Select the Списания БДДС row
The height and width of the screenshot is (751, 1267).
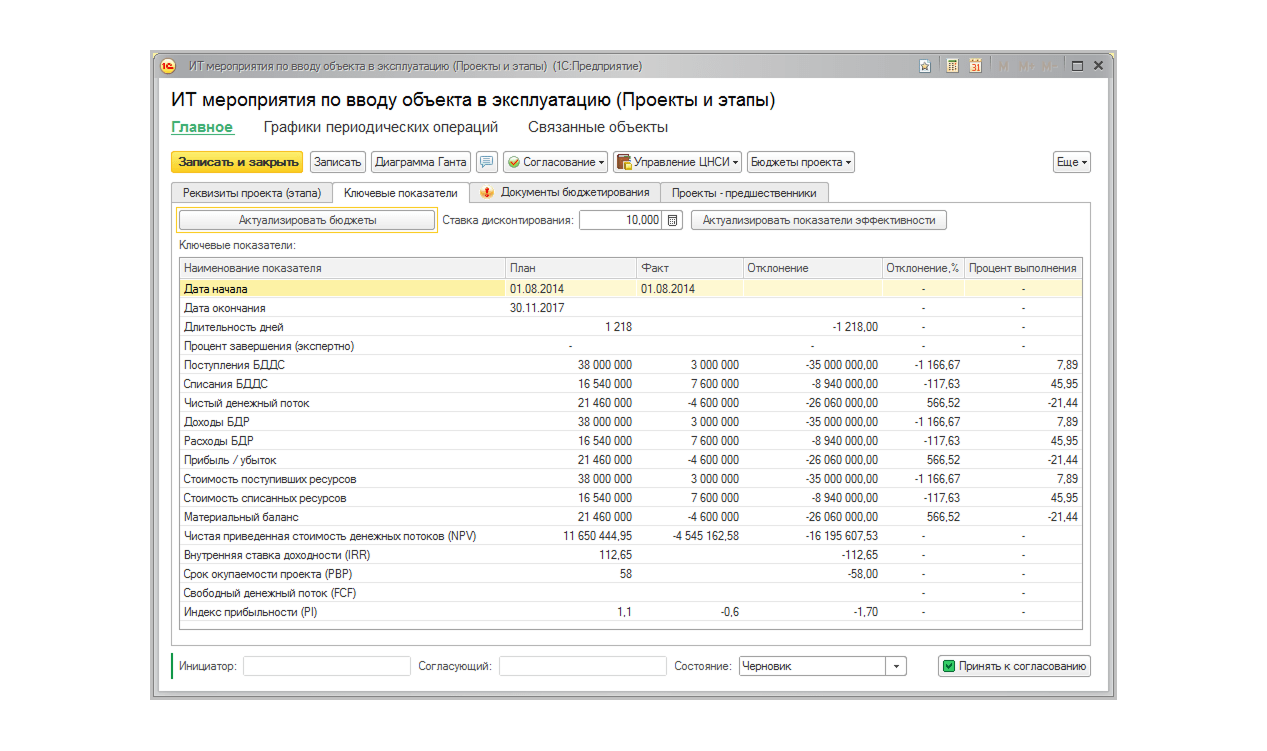click(x=631, y=384)
